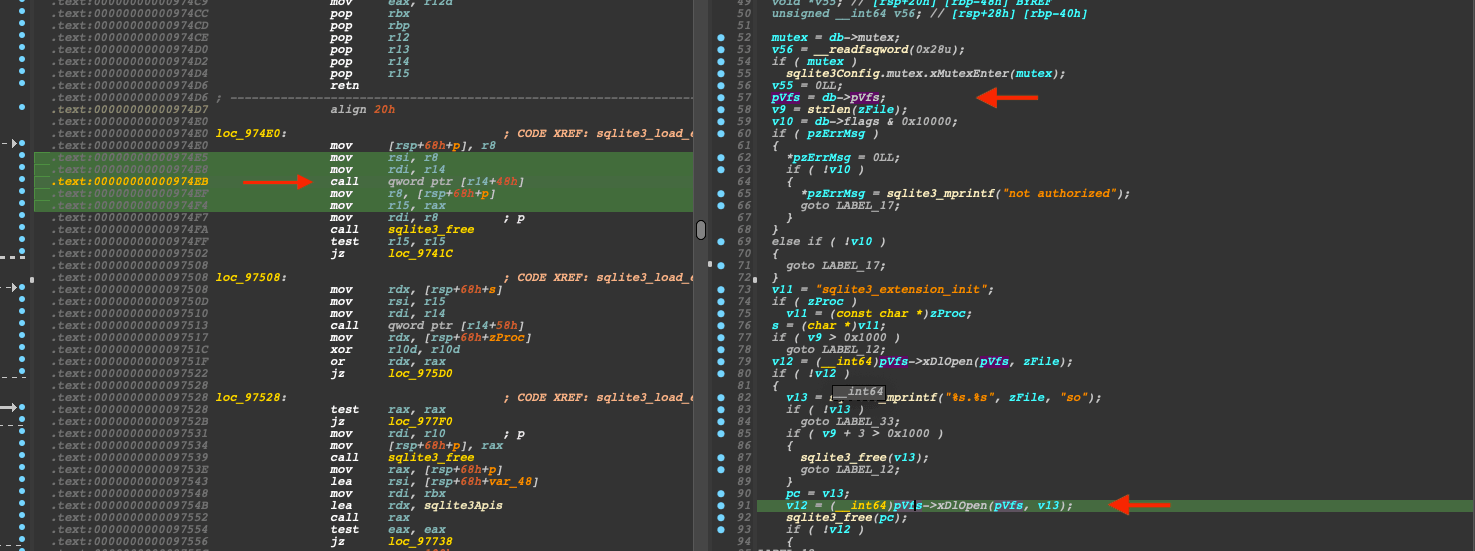Toggle breakpoint dot on pseudocode line 91
This screenshot has height=551, width=1475.
721,506
